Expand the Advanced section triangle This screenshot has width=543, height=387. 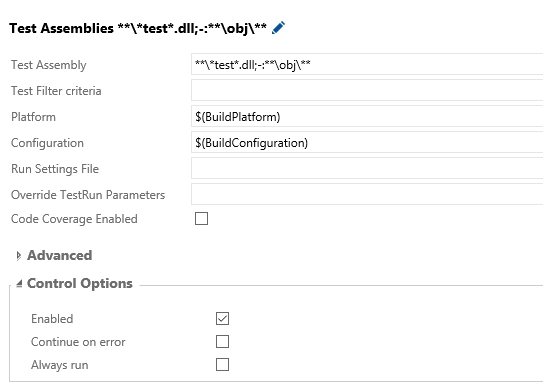[18, 256]
